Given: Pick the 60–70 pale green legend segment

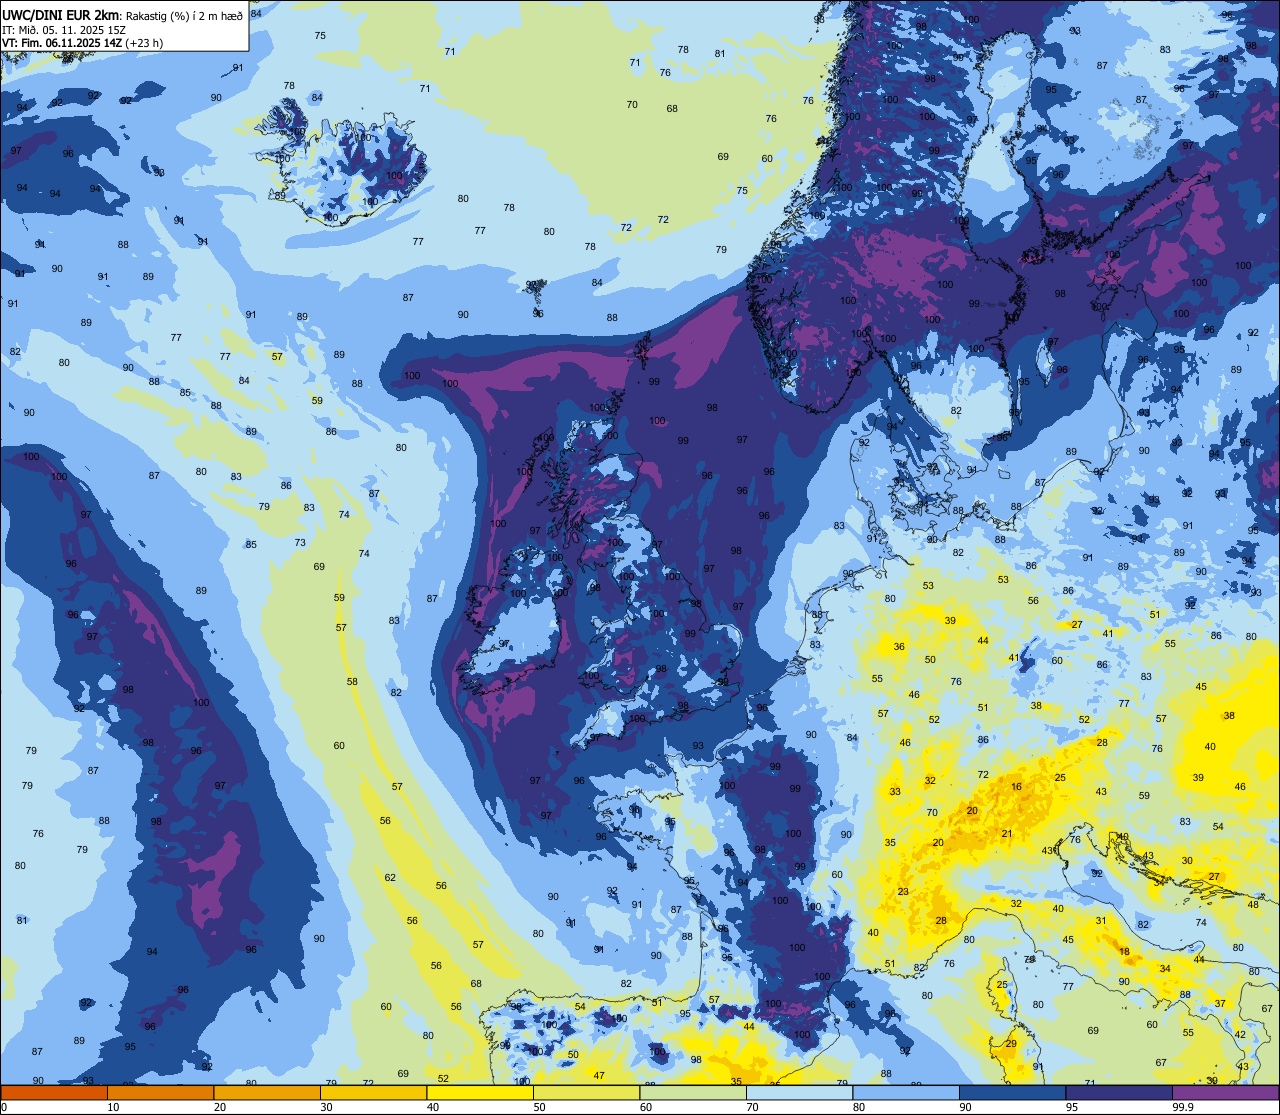Looking at the screenshot, I should [x=692, y=1092].
